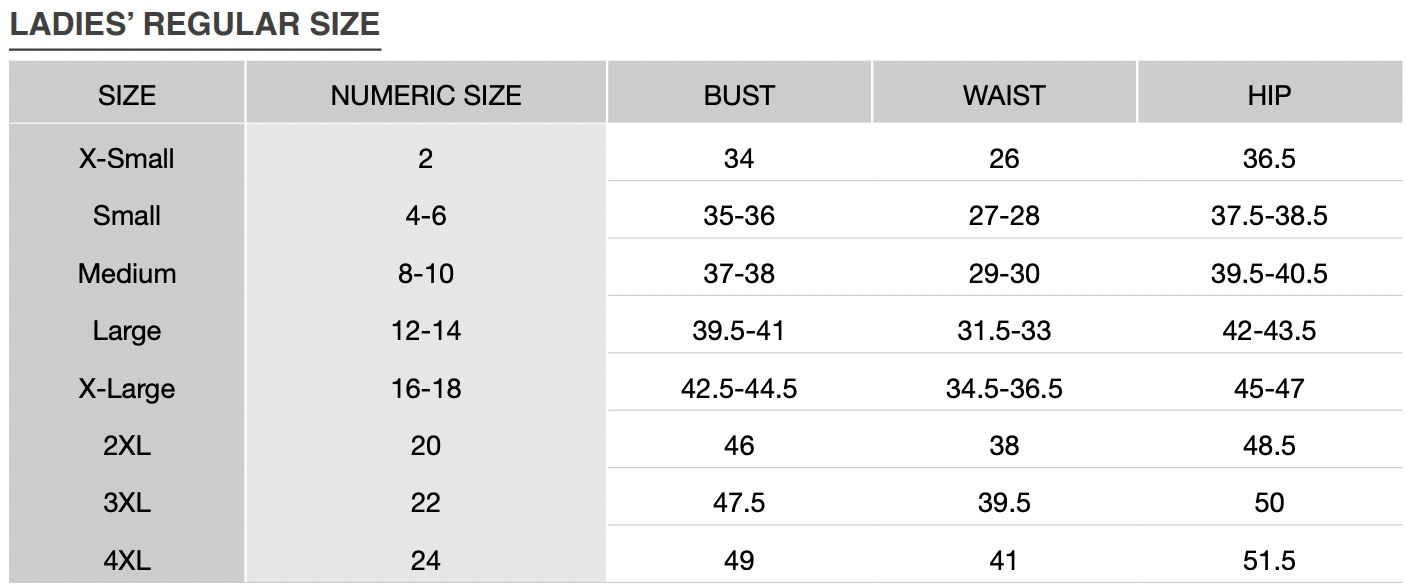Select the NUMERIC SIZE column header
The width and height of the screenshot is (1406, 586).
tap(426, 95)
